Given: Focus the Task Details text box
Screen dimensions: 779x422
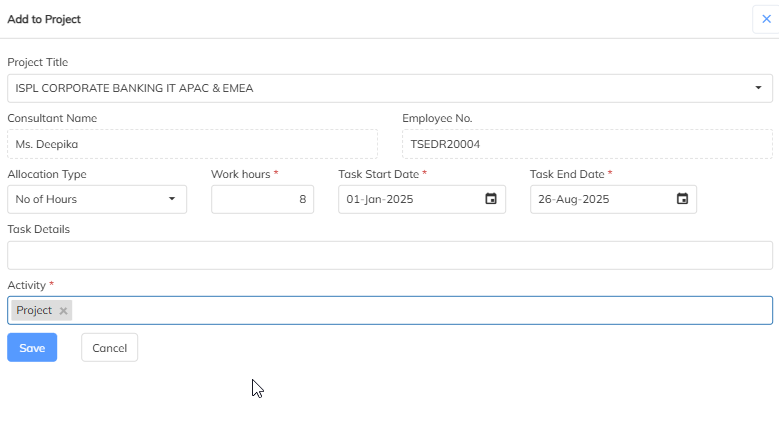Looking at the screenshot, I should coord(390,255).
